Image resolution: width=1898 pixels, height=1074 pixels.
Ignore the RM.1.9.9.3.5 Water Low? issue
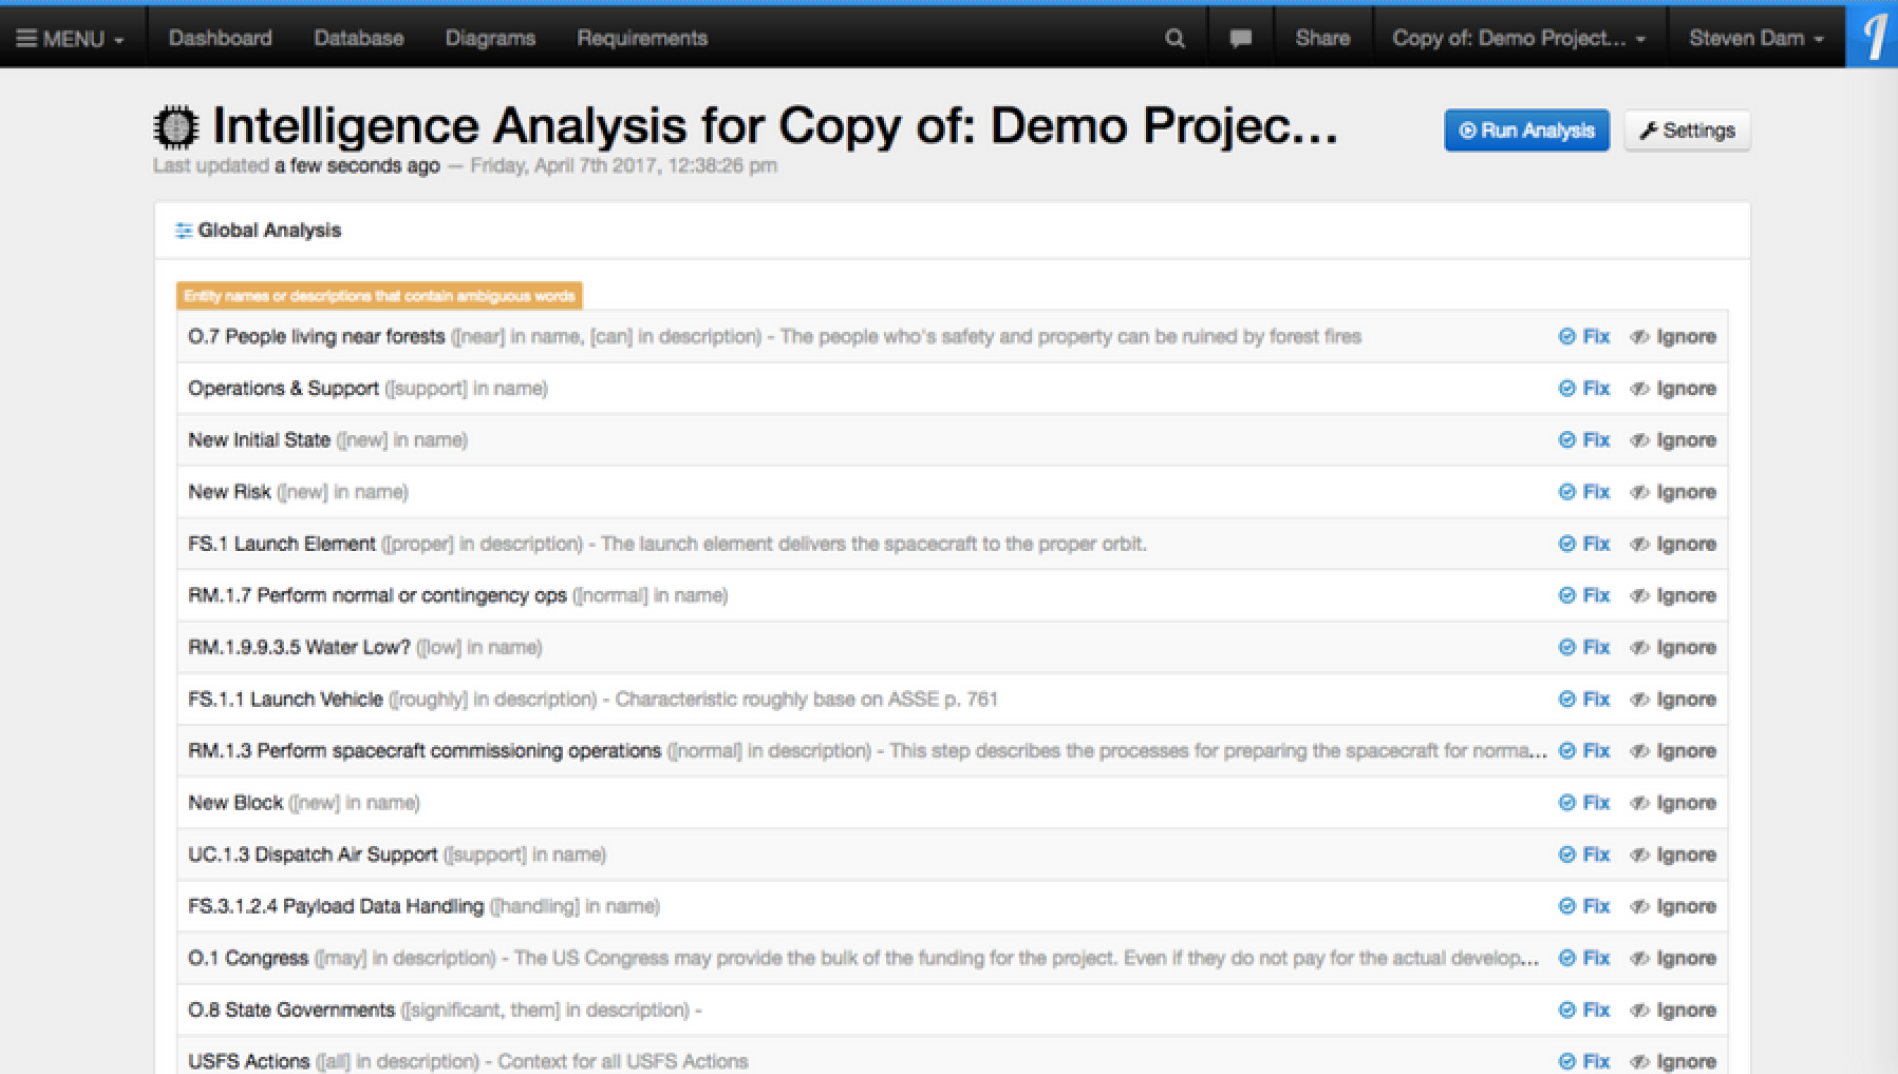pyautogui.click(x=1673, y=648)
